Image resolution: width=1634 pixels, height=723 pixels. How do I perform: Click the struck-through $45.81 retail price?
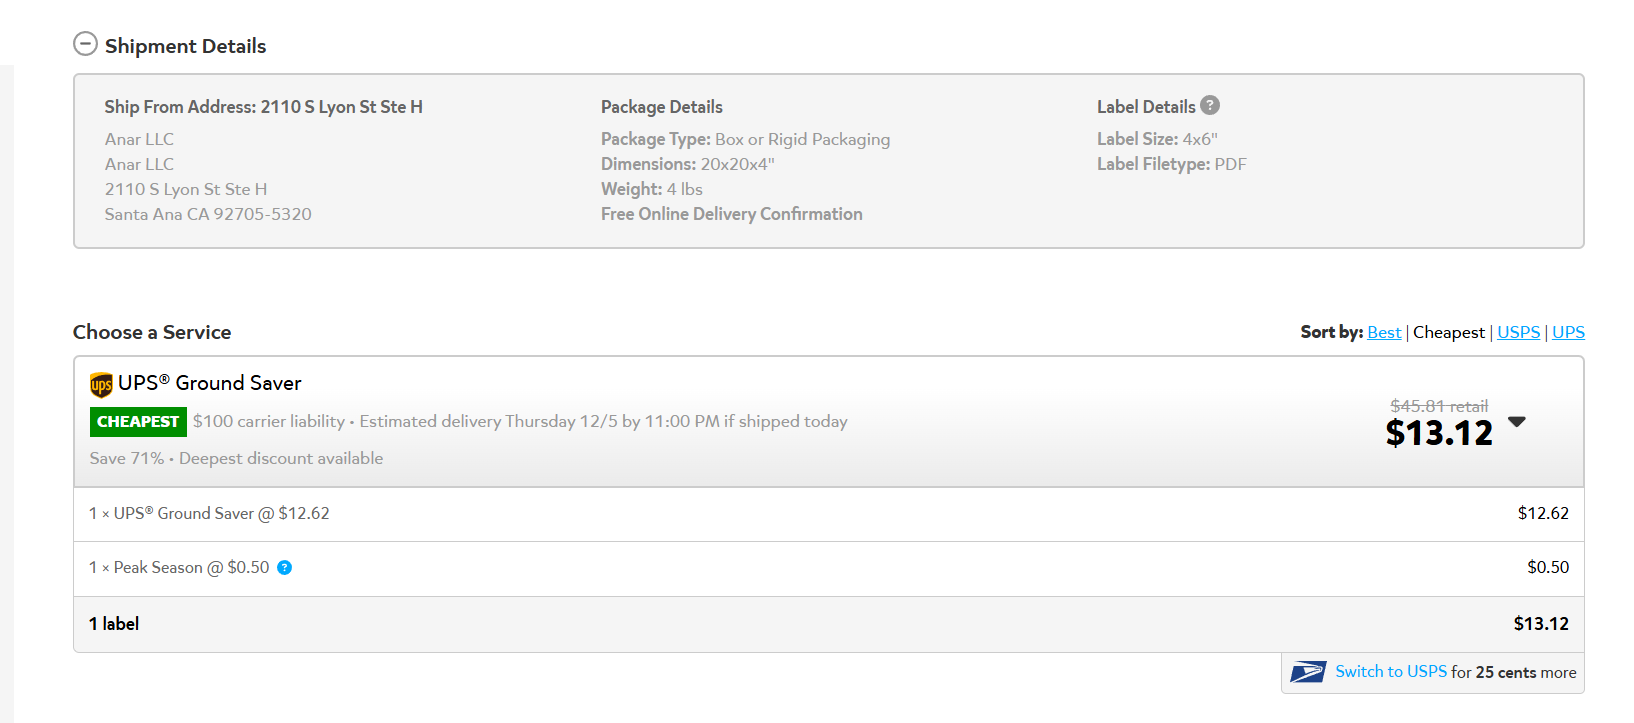coord(1439,406)
